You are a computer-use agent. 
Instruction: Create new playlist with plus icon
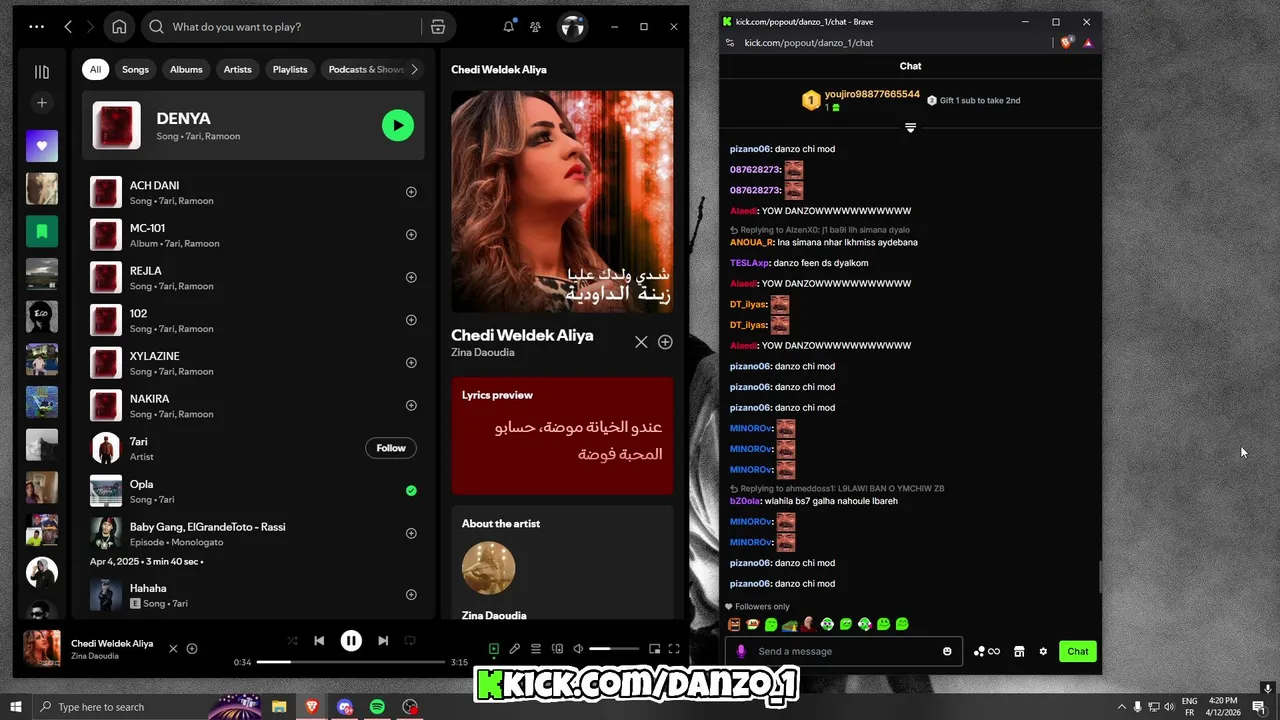42,103
